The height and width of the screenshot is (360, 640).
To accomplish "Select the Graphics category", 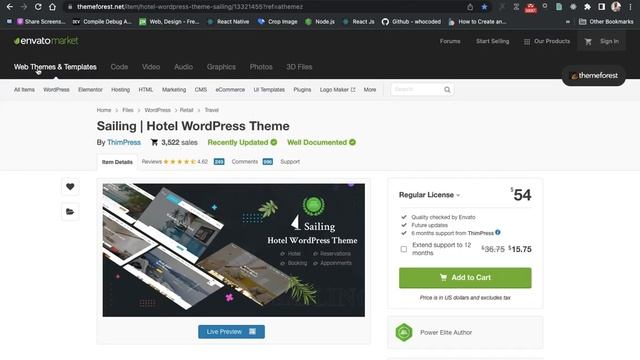I will 221,67.
